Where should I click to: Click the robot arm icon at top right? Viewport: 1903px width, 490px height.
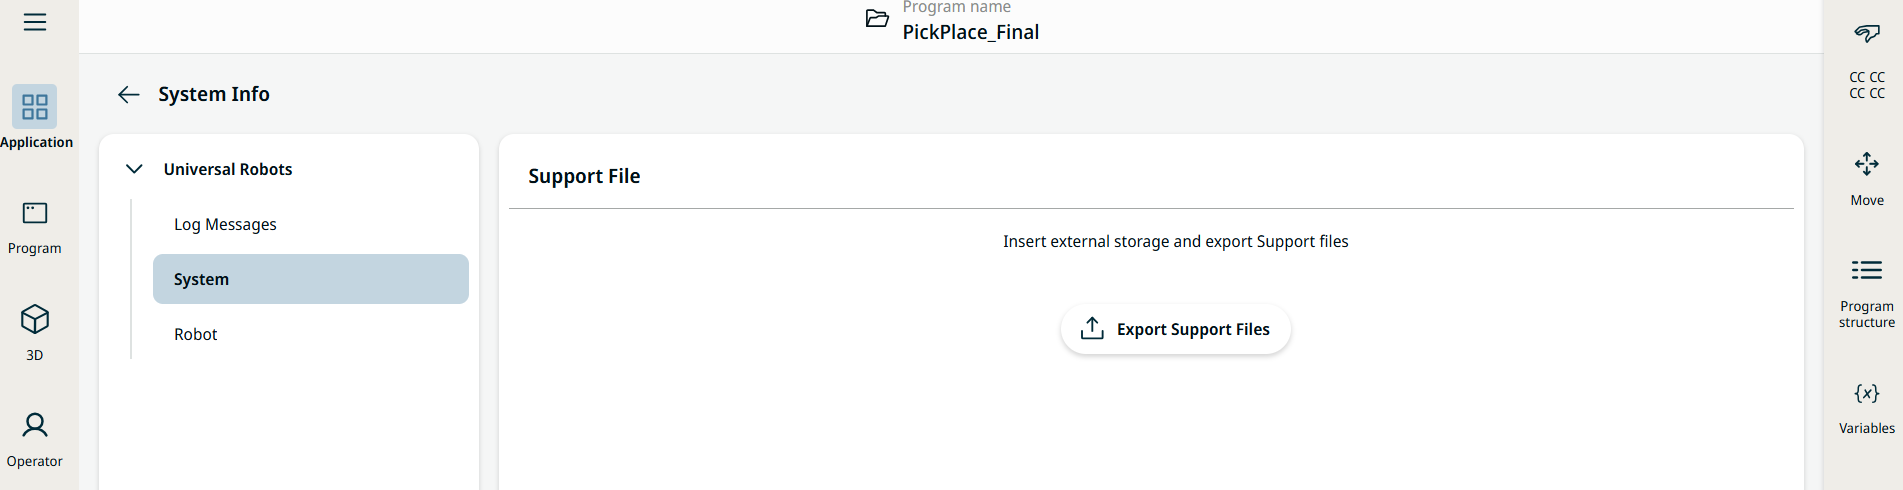[x=1866, y=33]
